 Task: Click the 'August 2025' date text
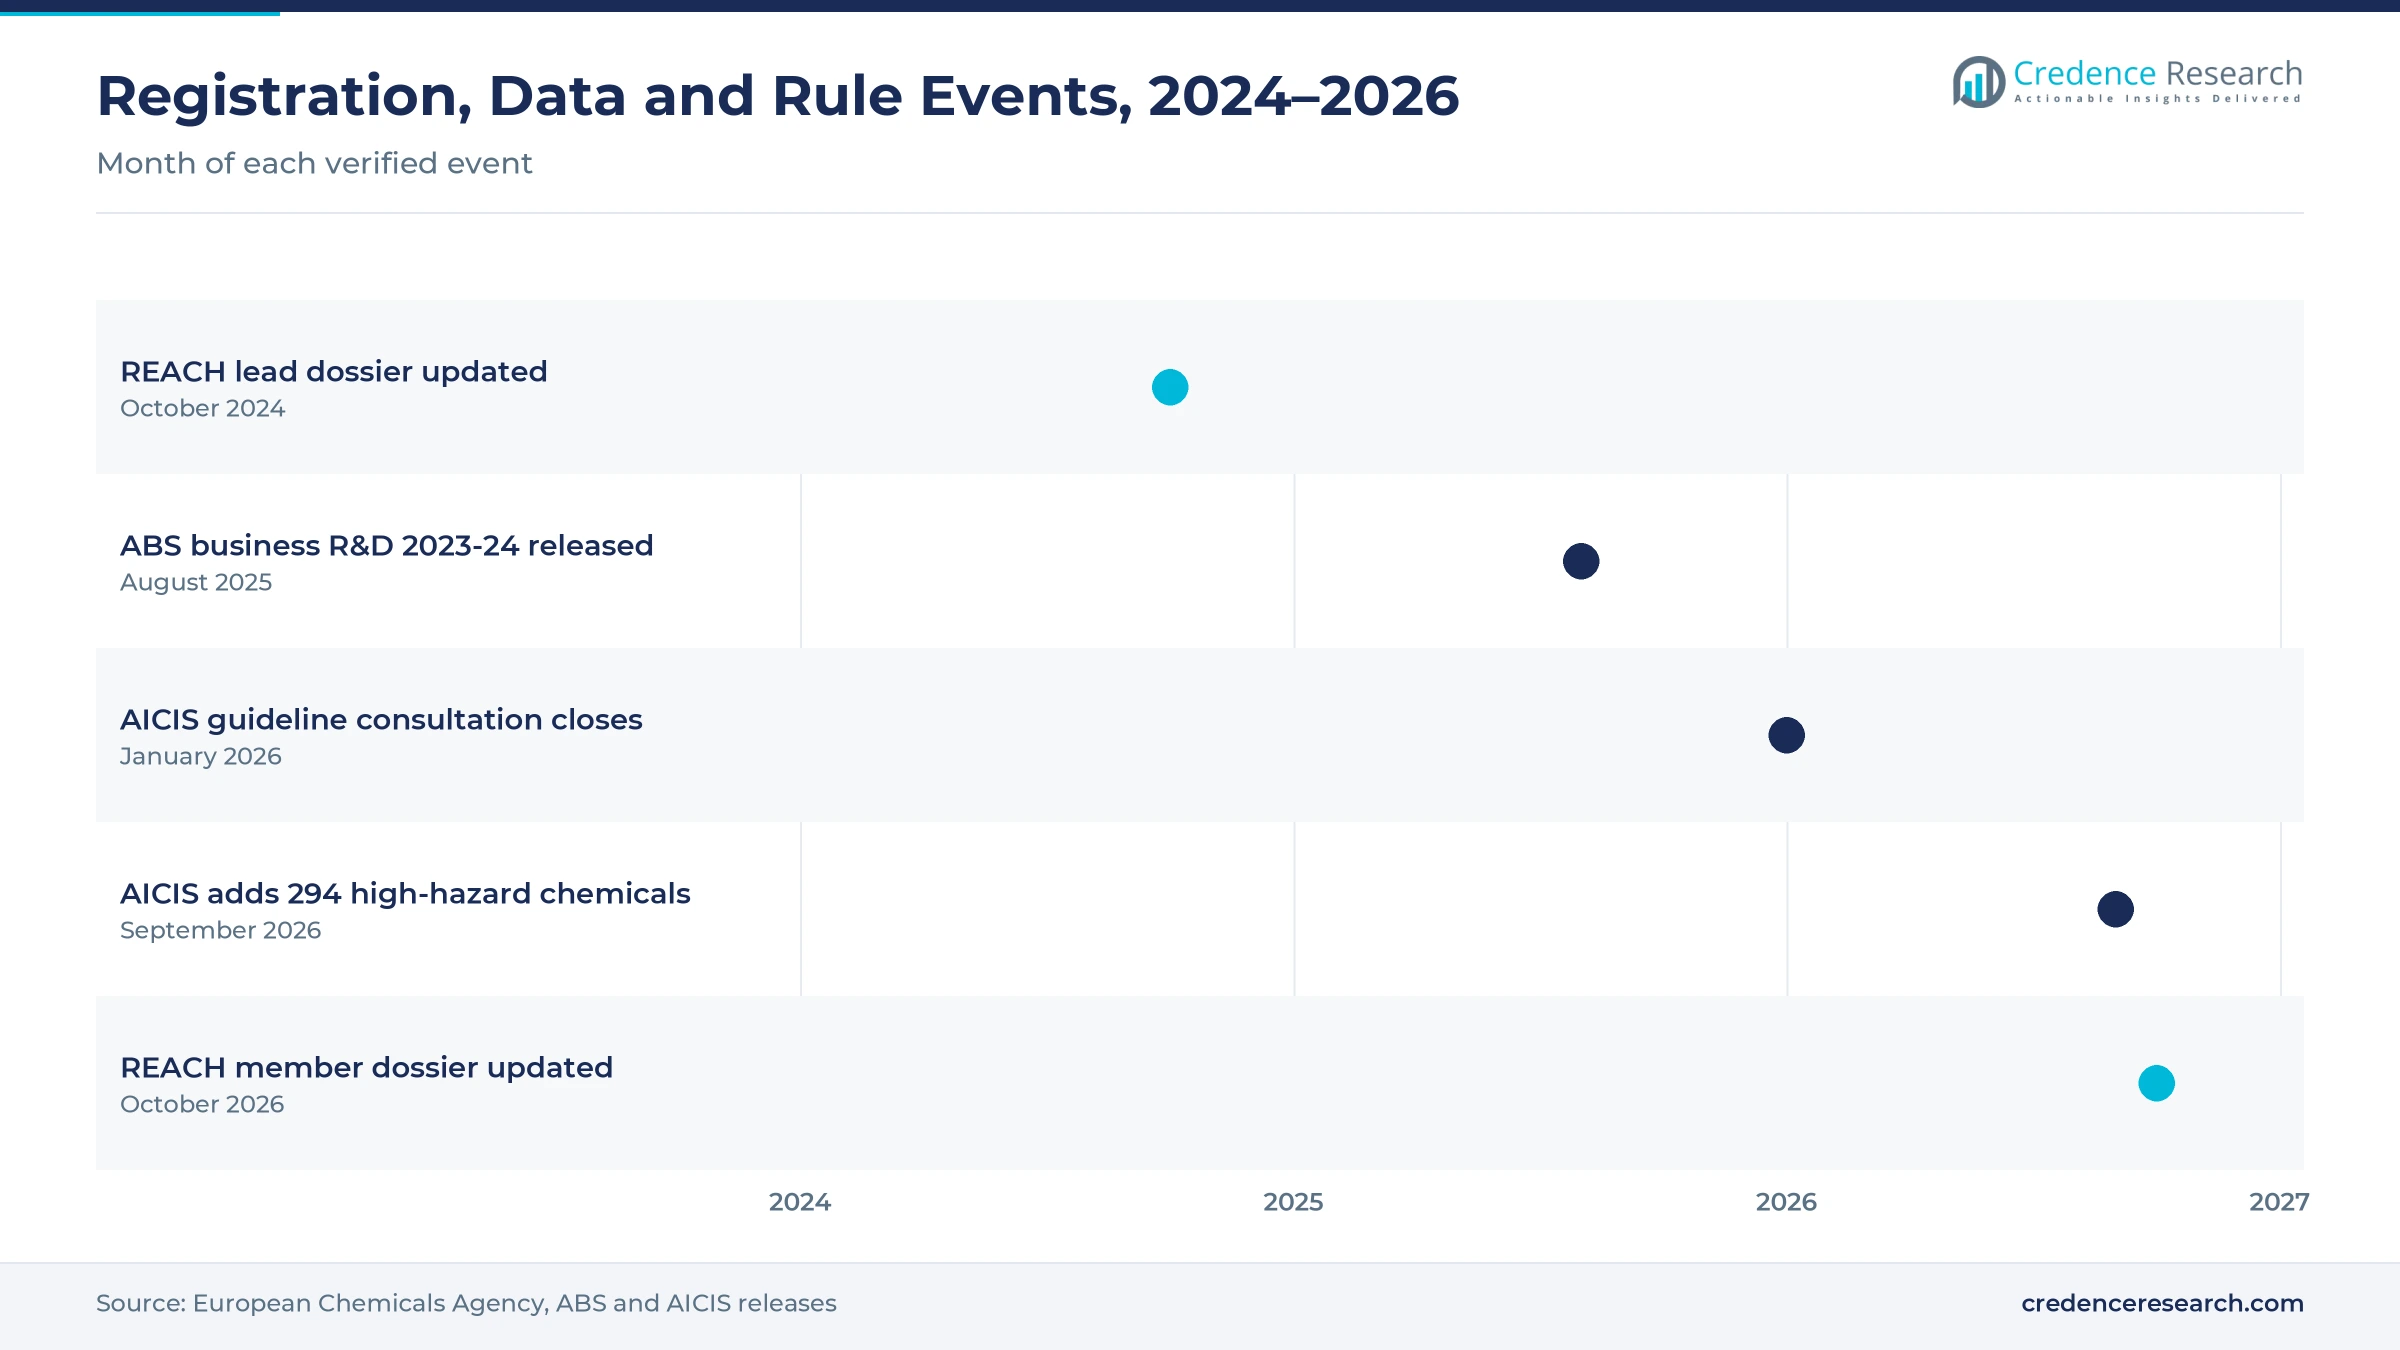click(x=196, y=582)
